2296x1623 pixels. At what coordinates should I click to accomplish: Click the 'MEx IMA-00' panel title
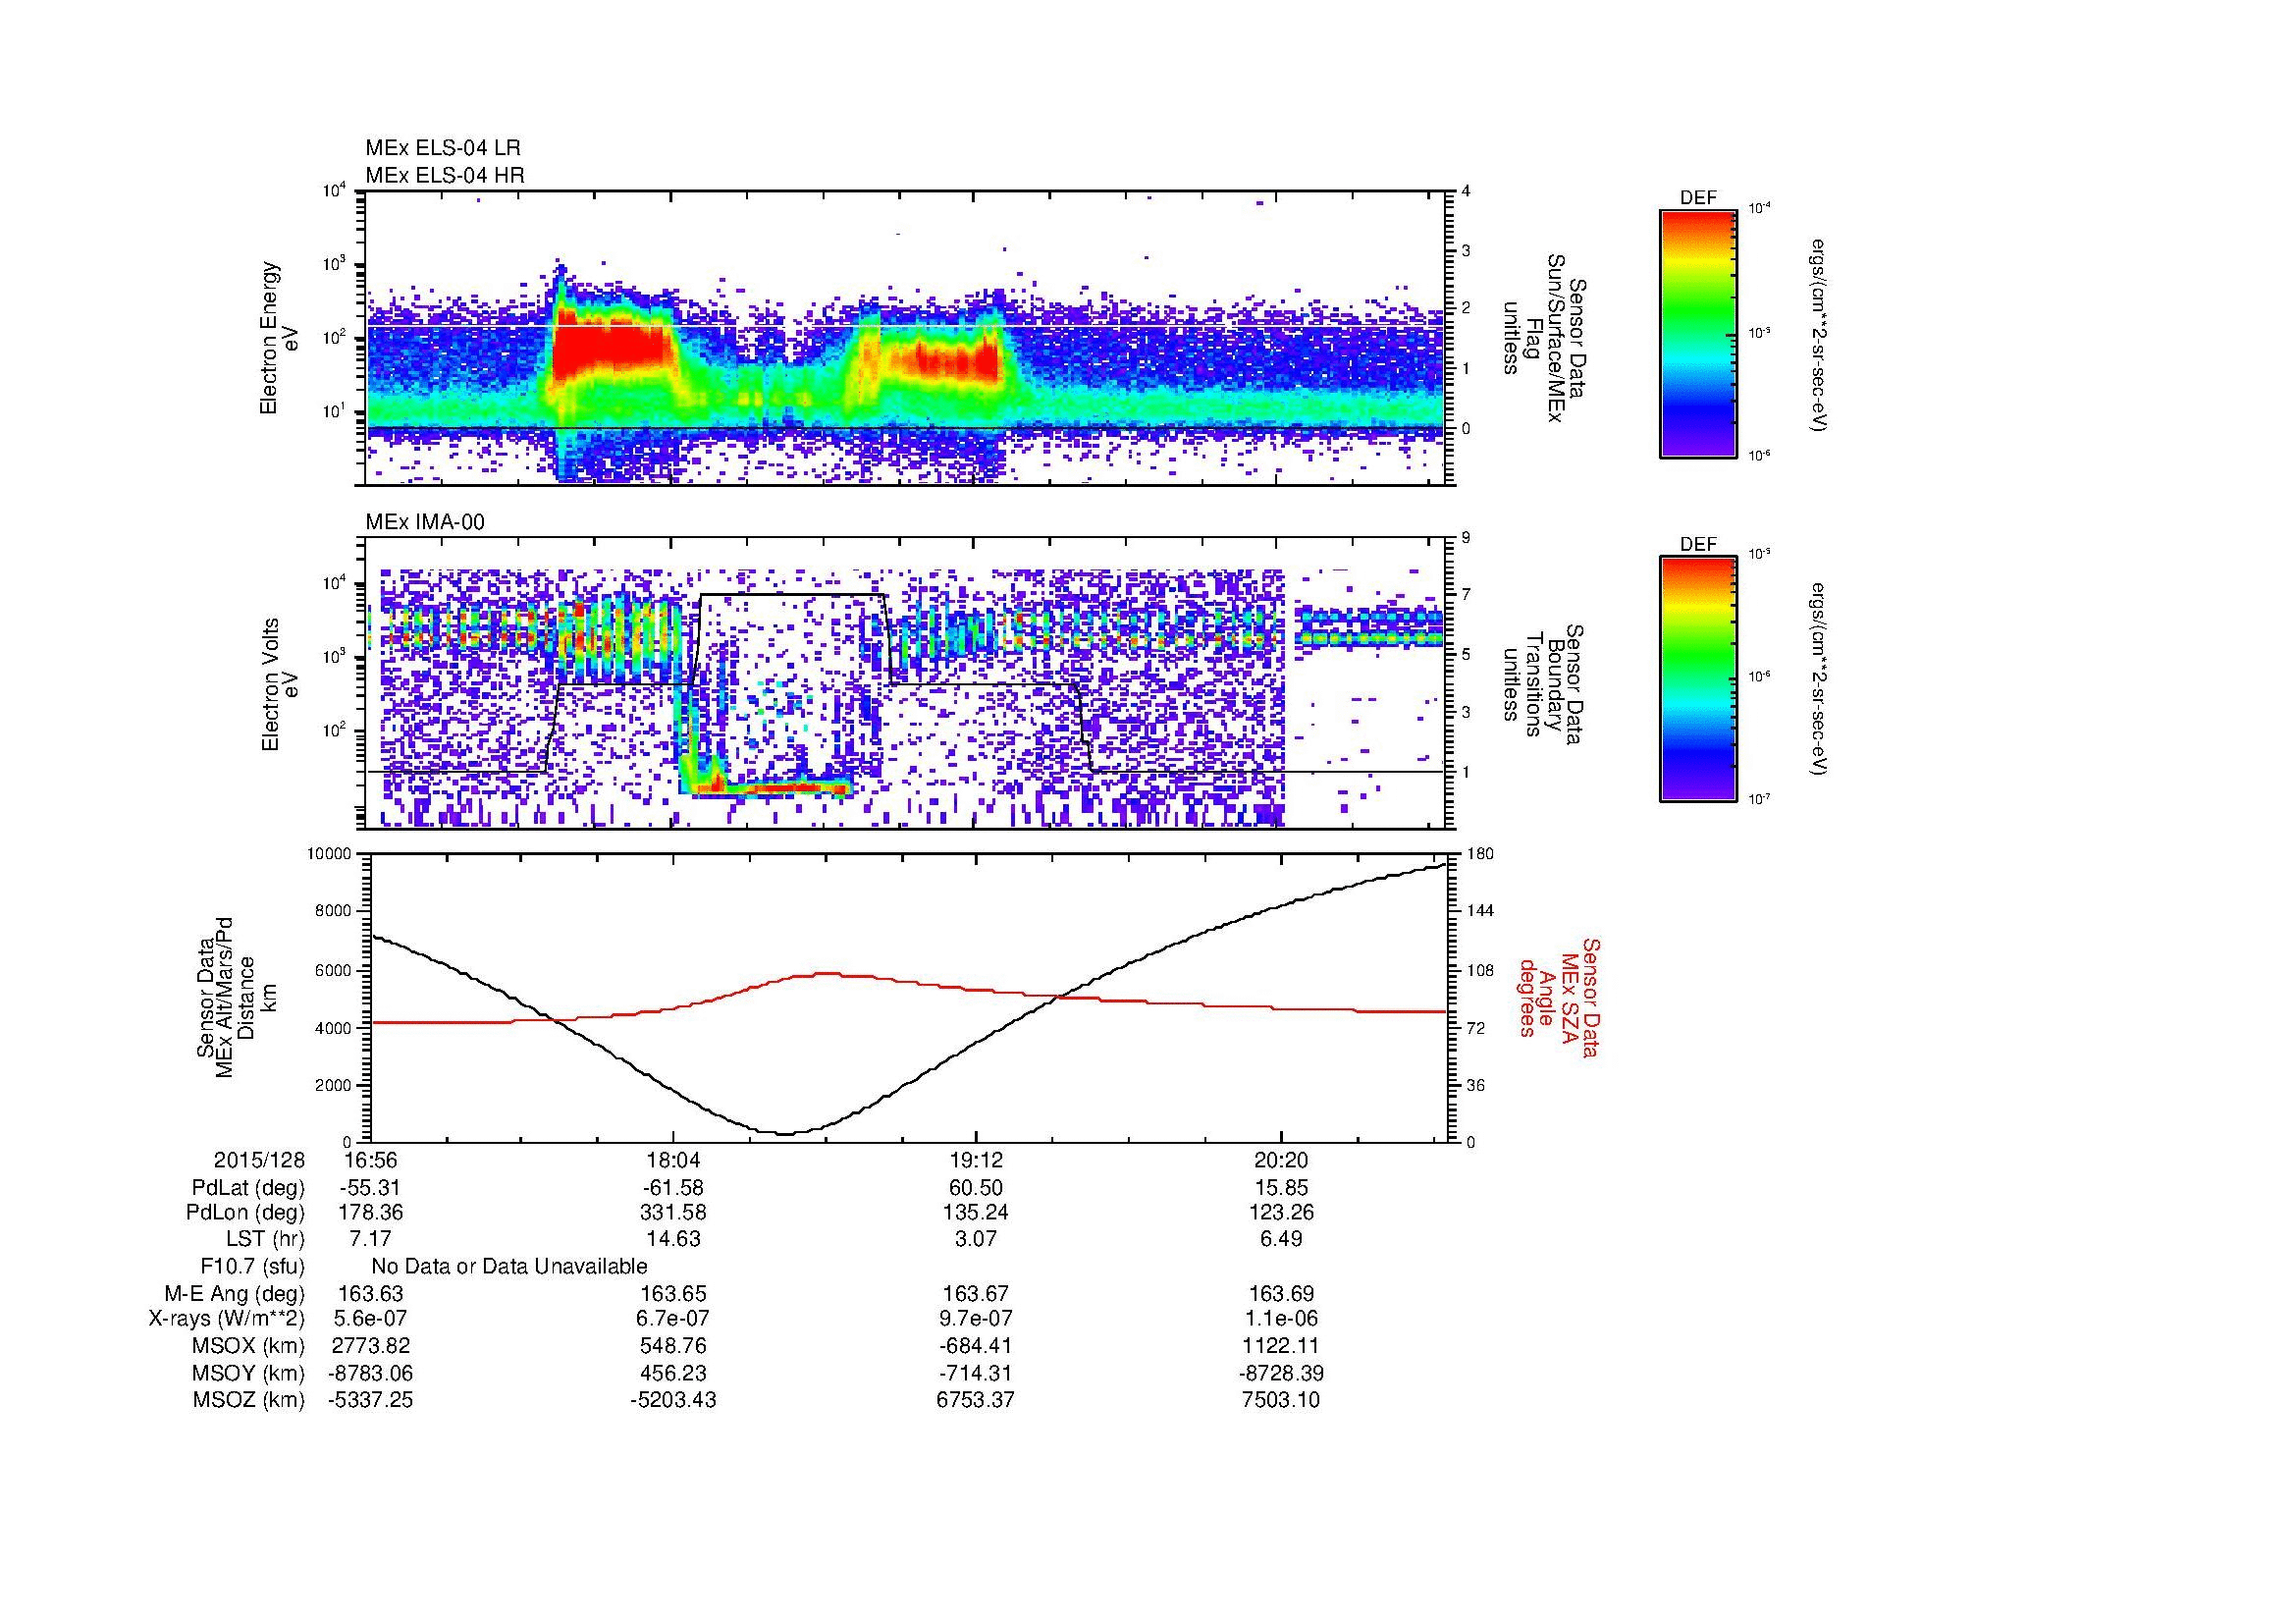point(425,522)
